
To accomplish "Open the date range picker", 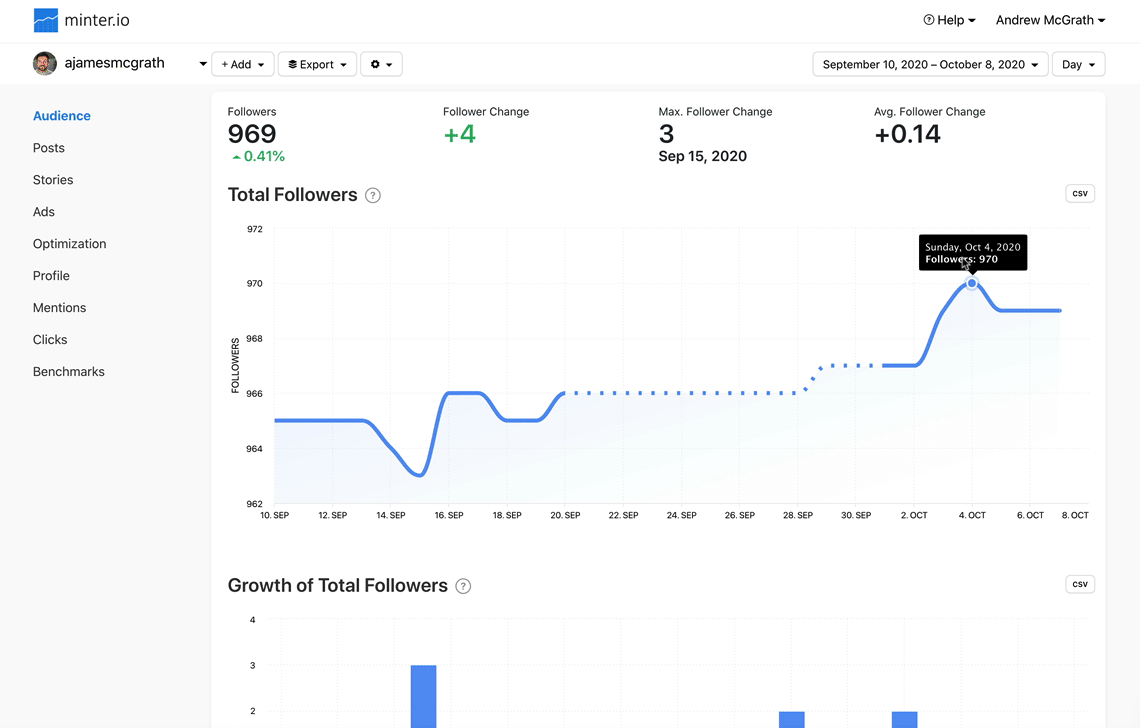I will point(930,64).
